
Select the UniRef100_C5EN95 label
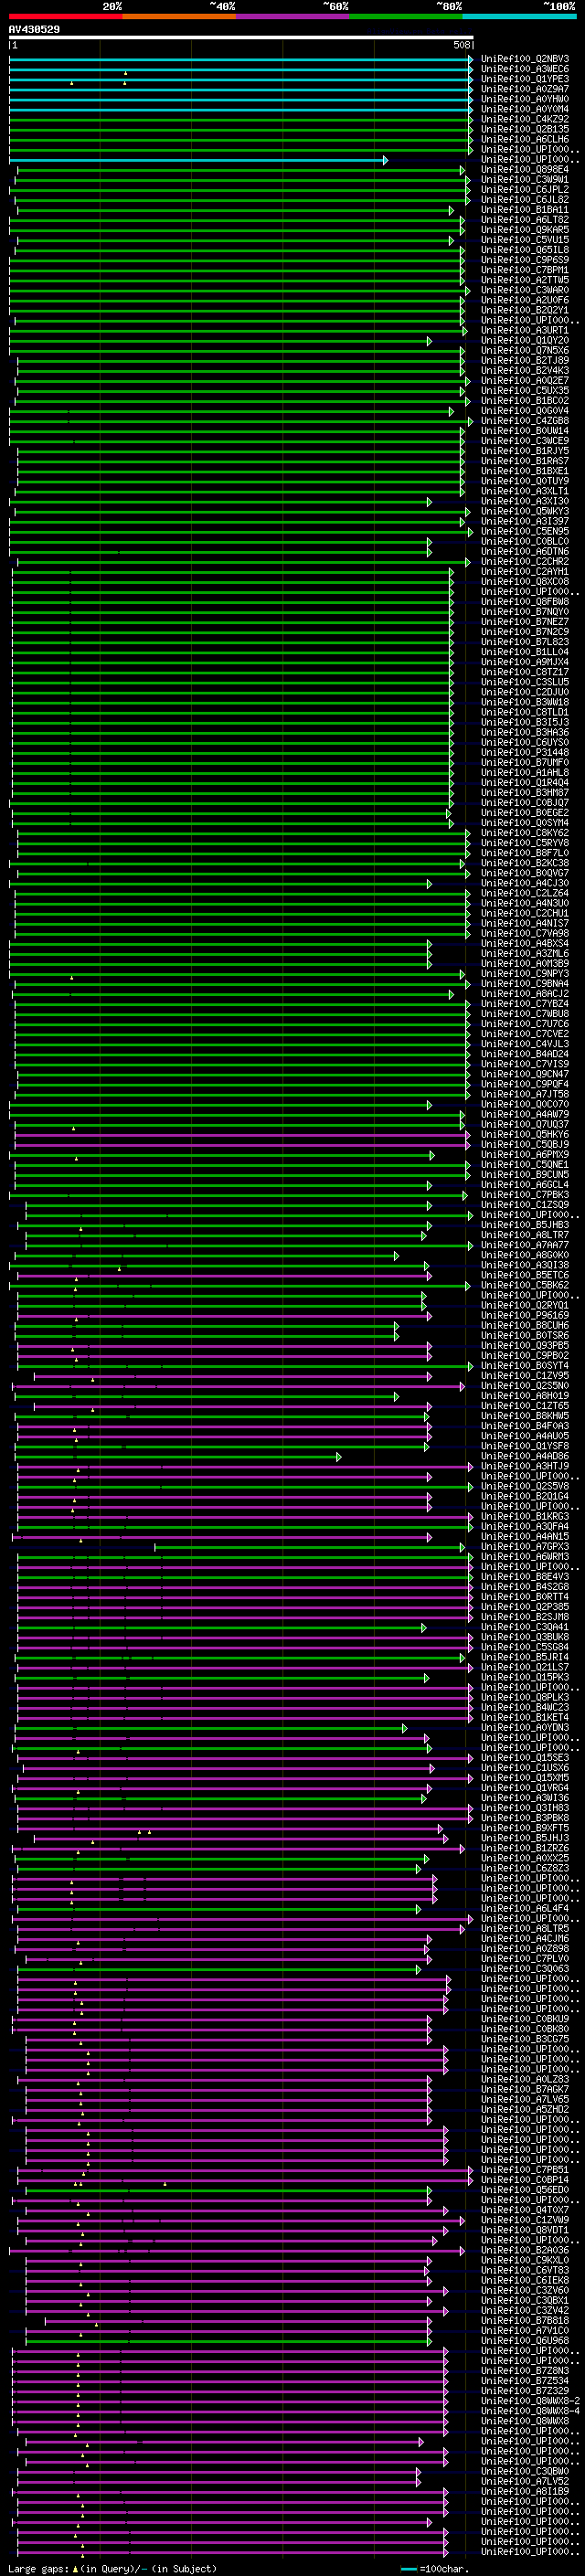(x=524, y=531)
